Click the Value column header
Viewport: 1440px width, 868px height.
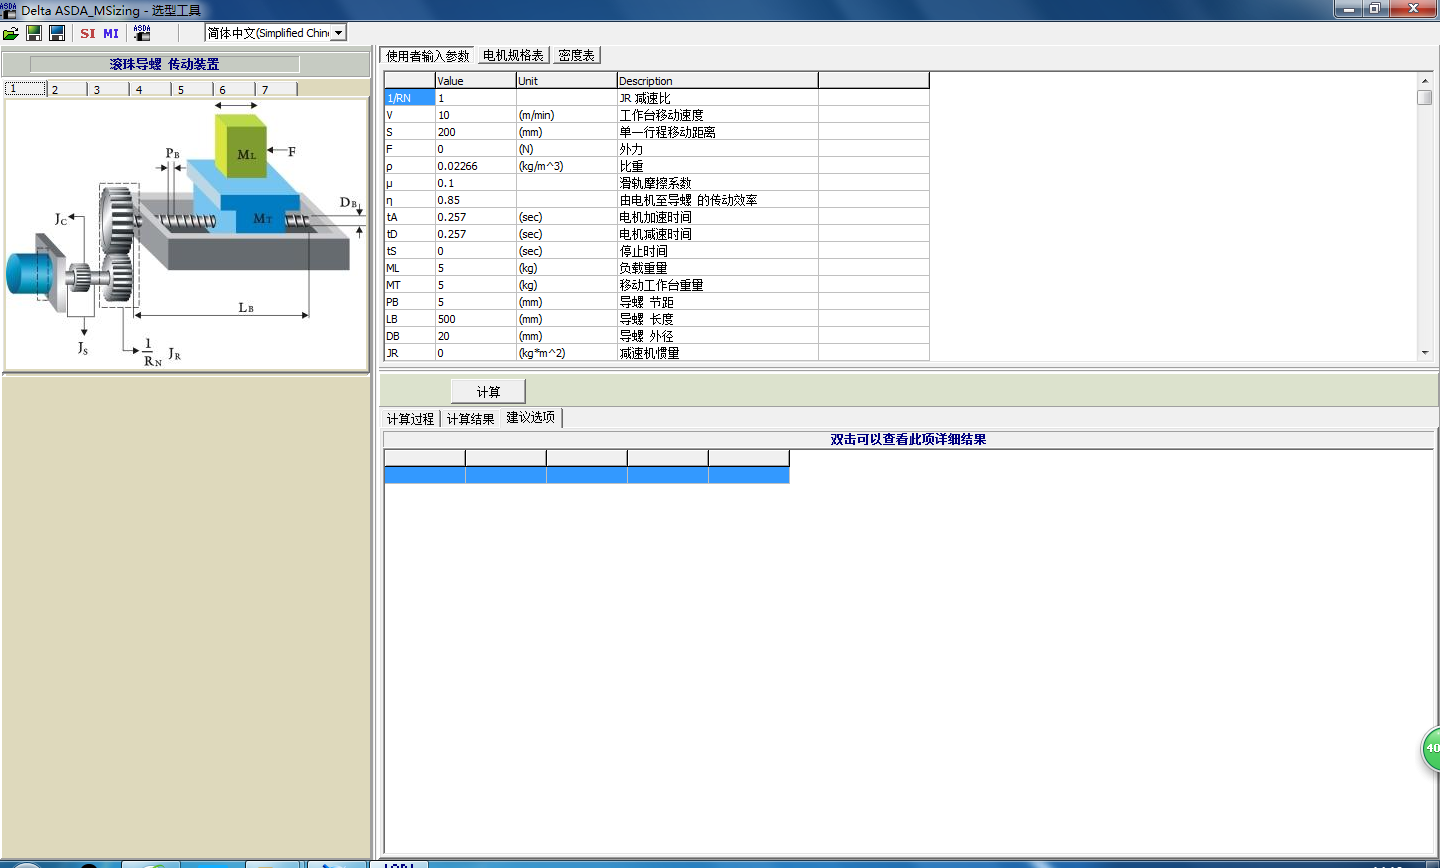click(476, 81)
